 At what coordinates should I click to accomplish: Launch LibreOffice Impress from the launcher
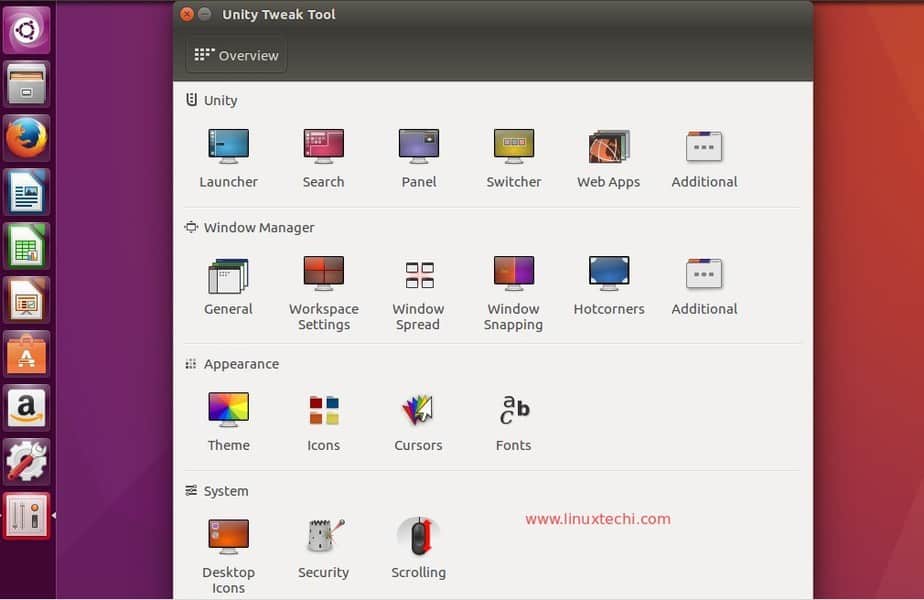27,300
